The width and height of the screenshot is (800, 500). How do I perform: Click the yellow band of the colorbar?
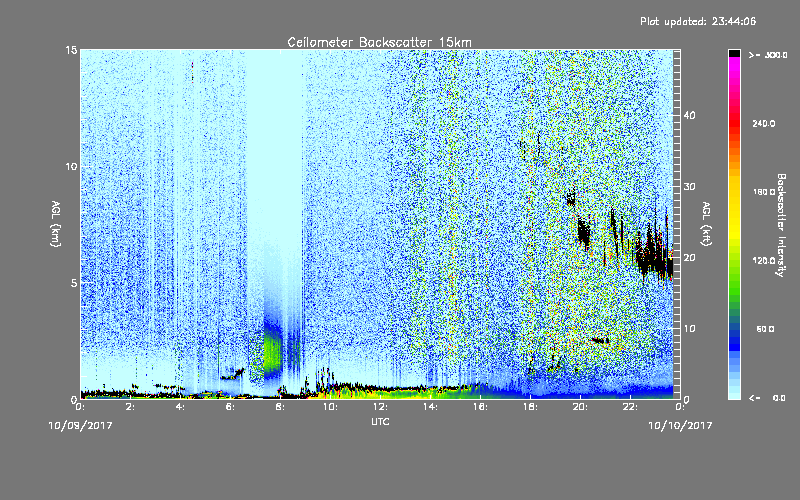[734, 207]
